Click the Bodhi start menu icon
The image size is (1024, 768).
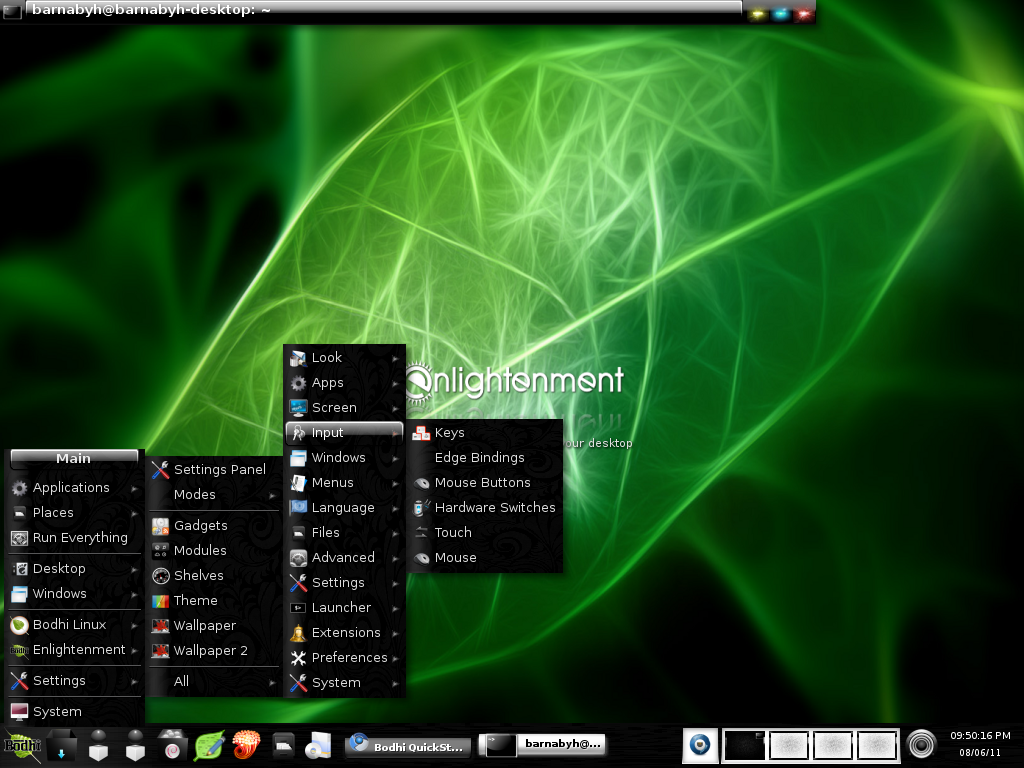(x=22, y=745)
